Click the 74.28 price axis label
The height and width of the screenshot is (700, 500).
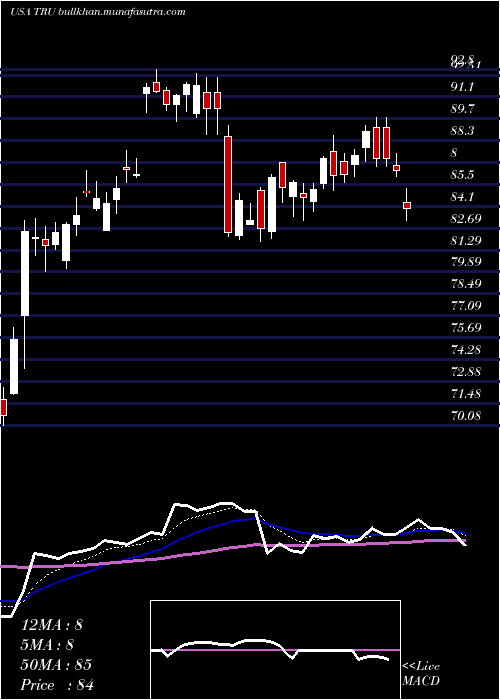[x=465, y=350]
